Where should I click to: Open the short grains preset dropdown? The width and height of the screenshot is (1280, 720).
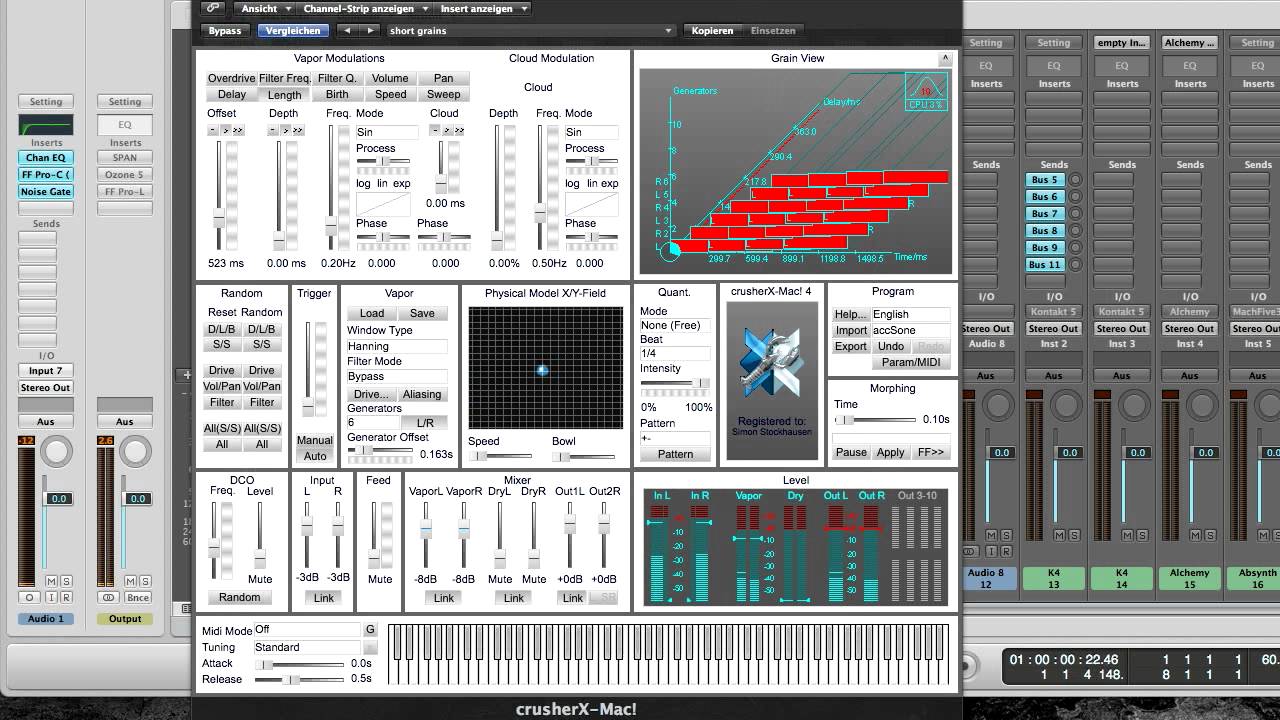[531, 30]
